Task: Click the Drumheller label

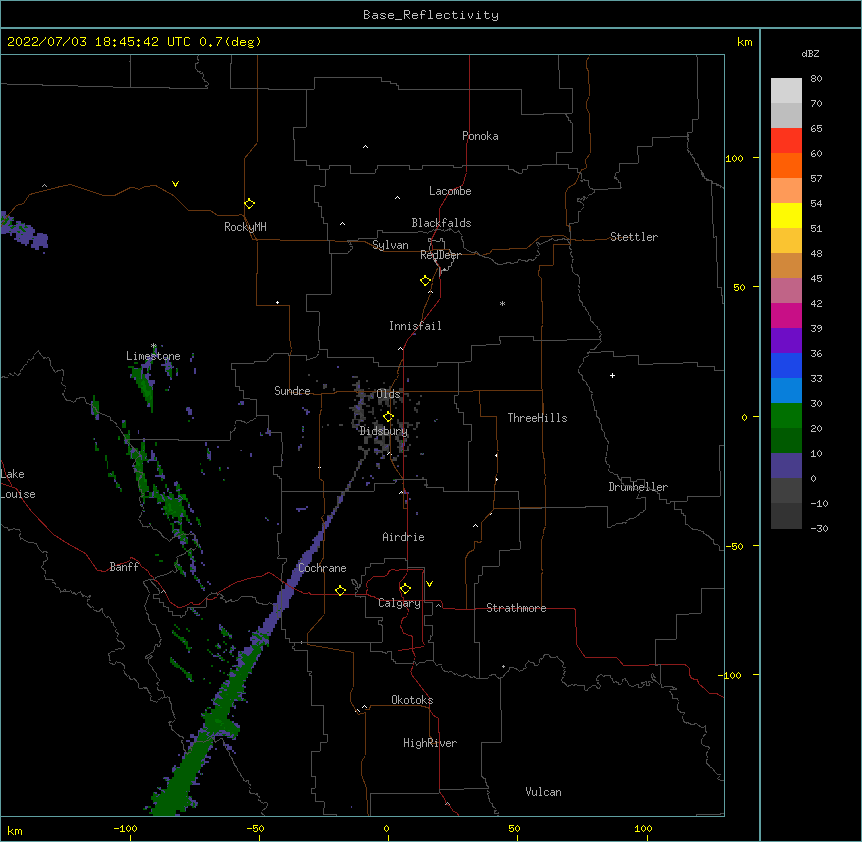Action: click(638, 487)
